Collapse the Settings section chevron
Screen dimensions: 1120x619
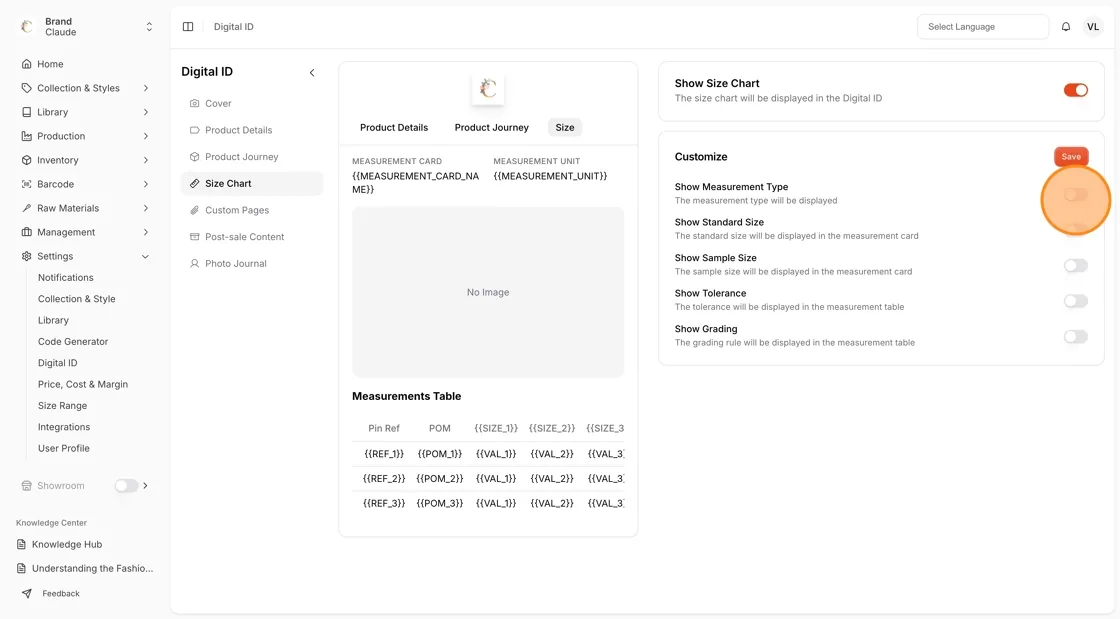tap(146, 256)
